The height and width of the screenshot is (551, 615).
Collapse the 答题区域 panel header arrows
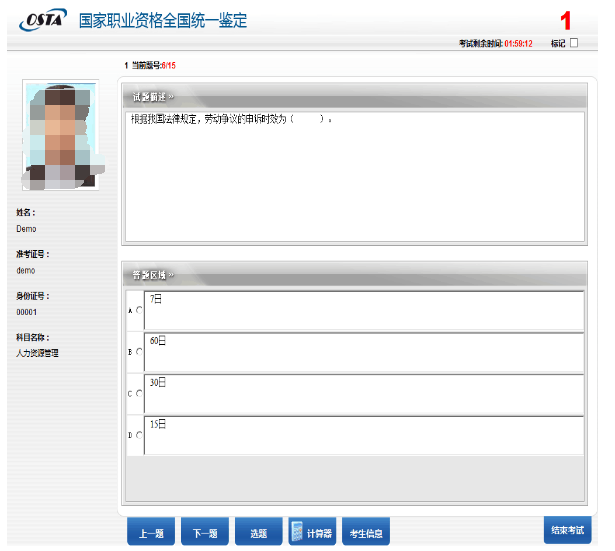(x=171, y=273)
